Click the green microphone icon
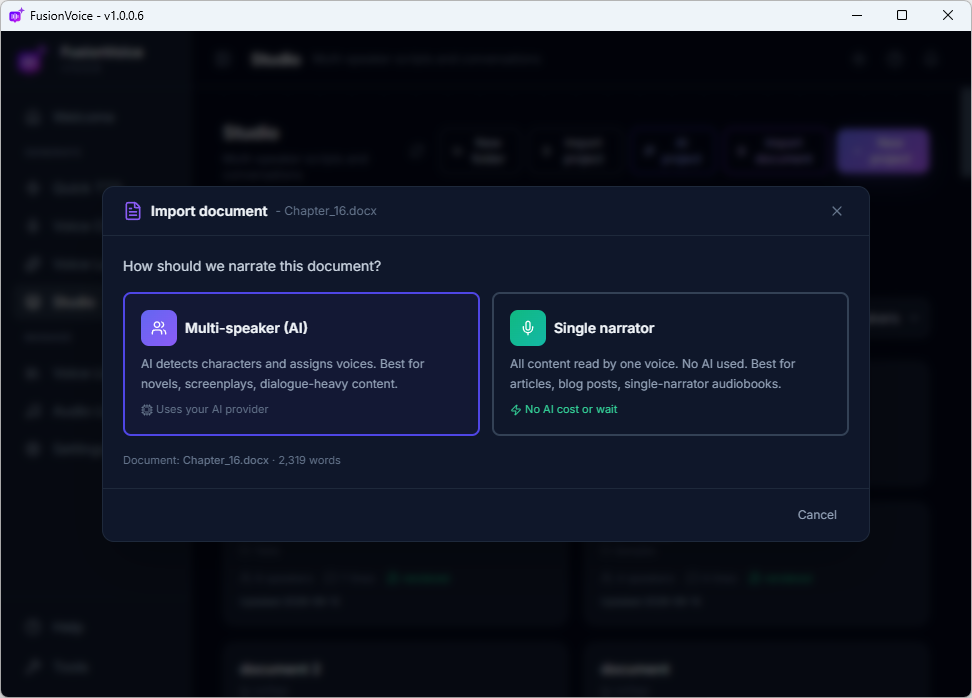 (528, 328)
